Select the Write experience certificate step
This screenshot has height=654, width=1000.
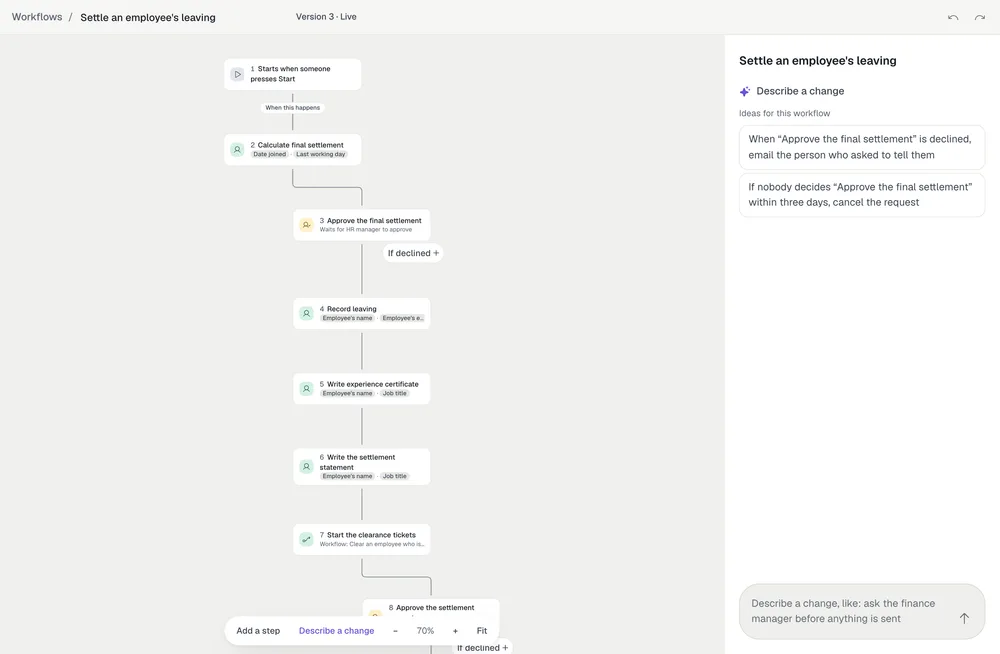362,389
